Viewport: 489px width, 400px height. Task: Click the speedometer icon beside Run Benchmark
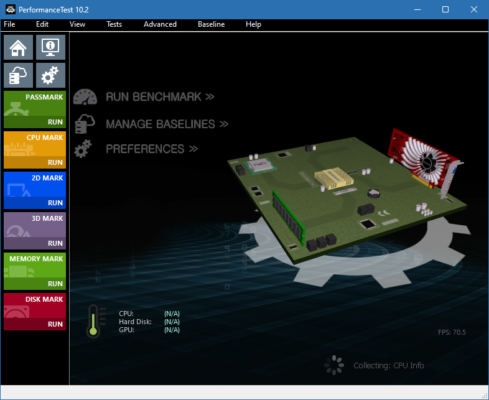(x=85, y=97)
